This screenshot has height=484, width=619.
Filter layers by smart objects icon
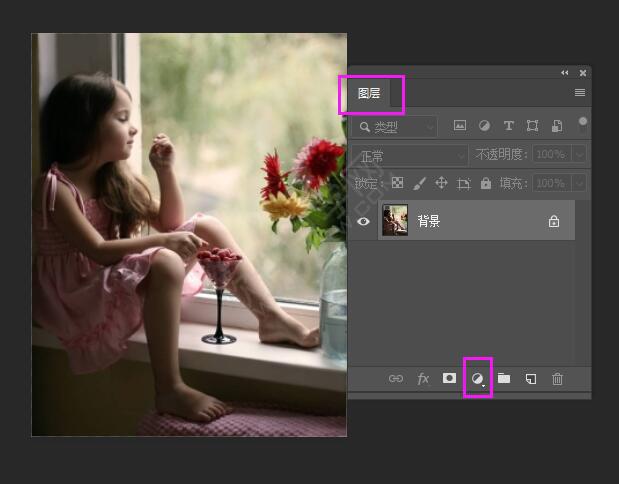click(557, 126)
